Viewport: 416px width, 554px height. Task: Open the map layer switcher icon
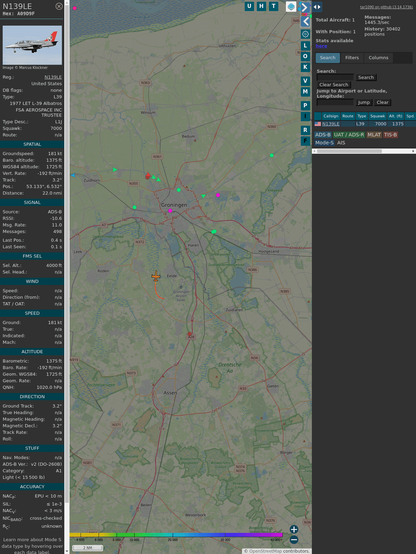point(291,6)
